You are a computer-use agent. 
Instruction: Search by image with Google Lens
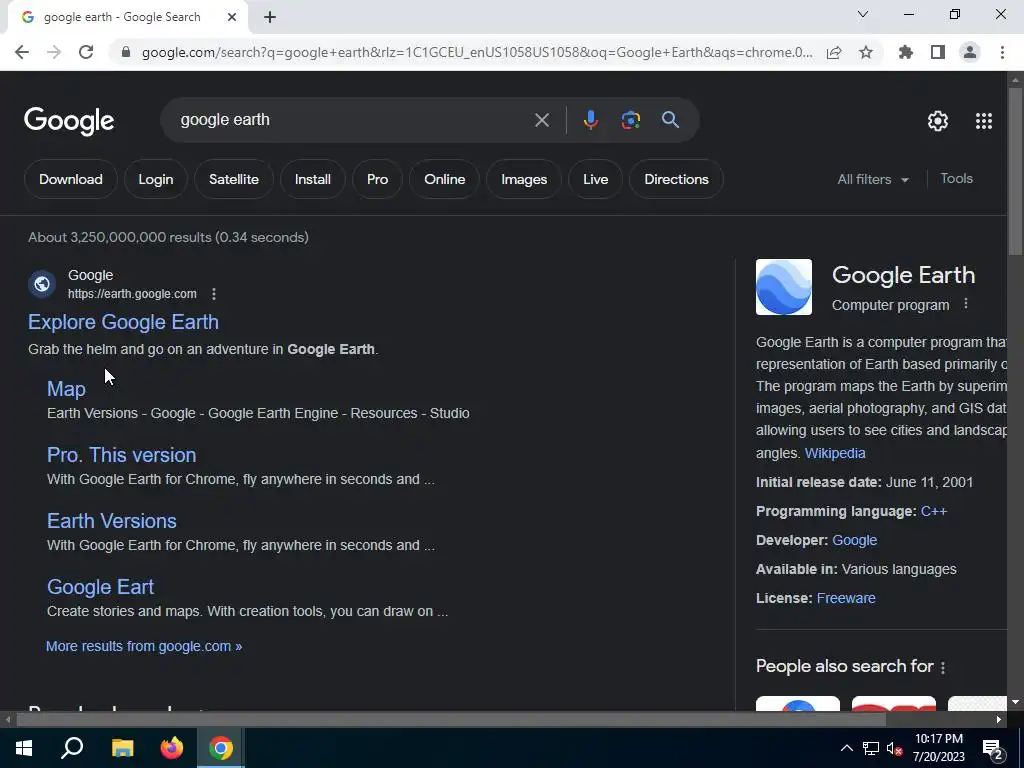tap(630, 120)
